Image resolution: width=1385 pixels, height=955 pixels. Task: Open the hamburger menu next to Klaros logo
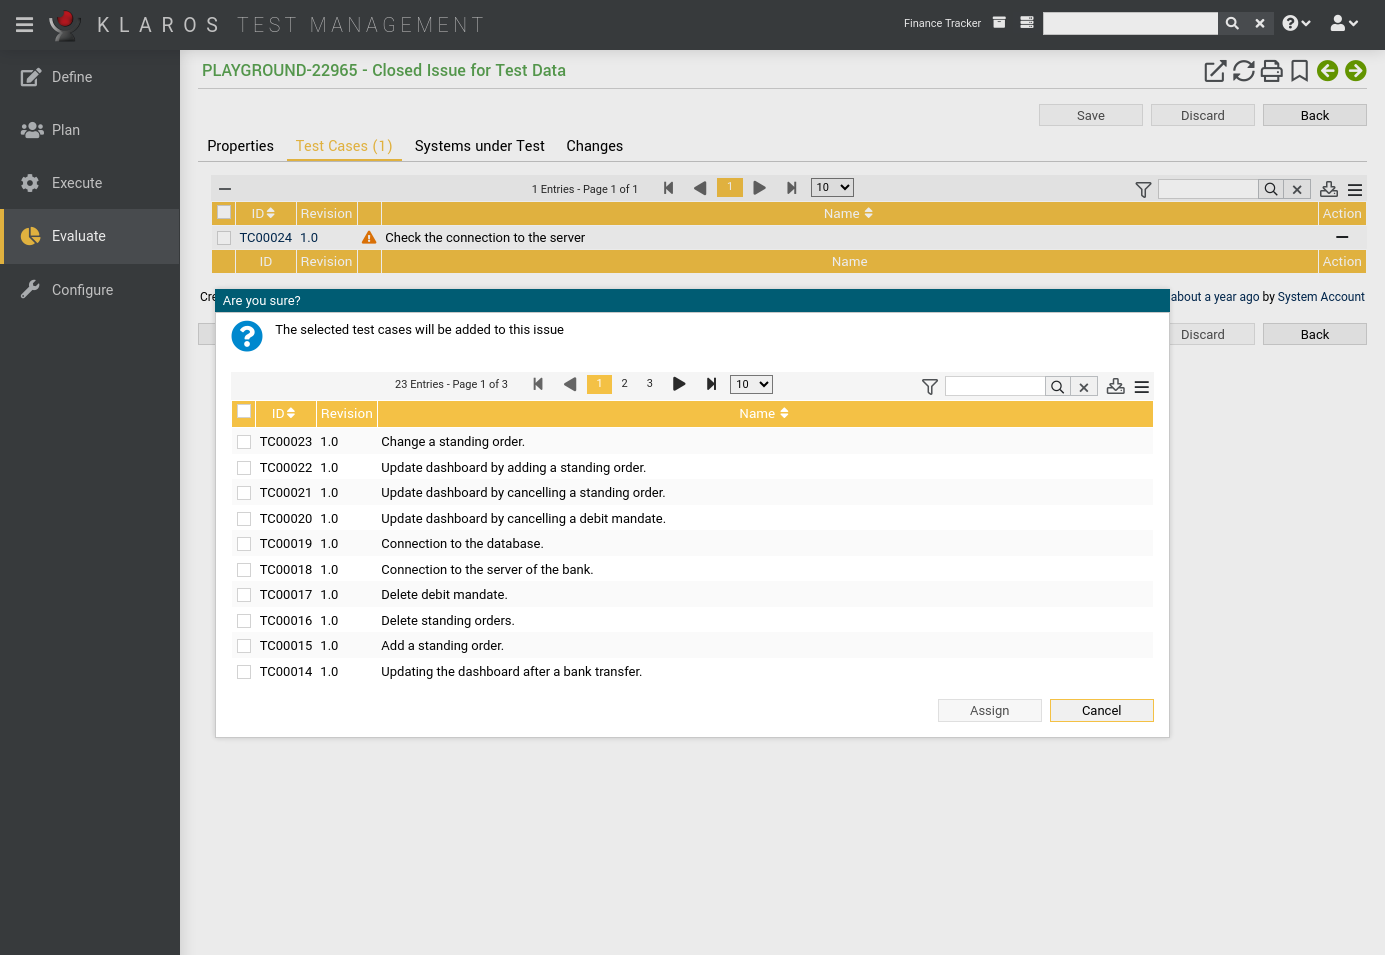click(24, 24)
